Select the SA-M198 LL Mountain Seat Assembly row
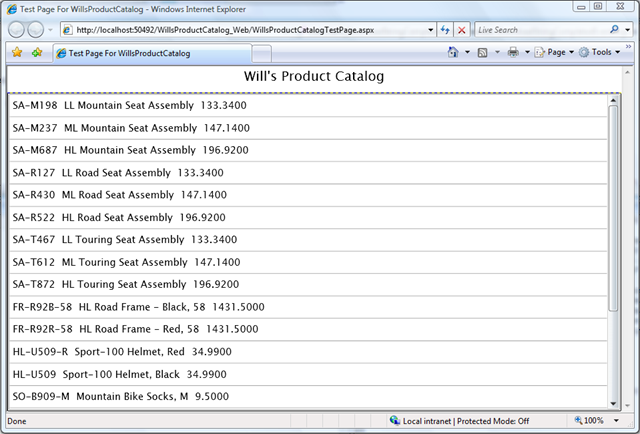This screenshot has width=640, height=434. [300, 105]
